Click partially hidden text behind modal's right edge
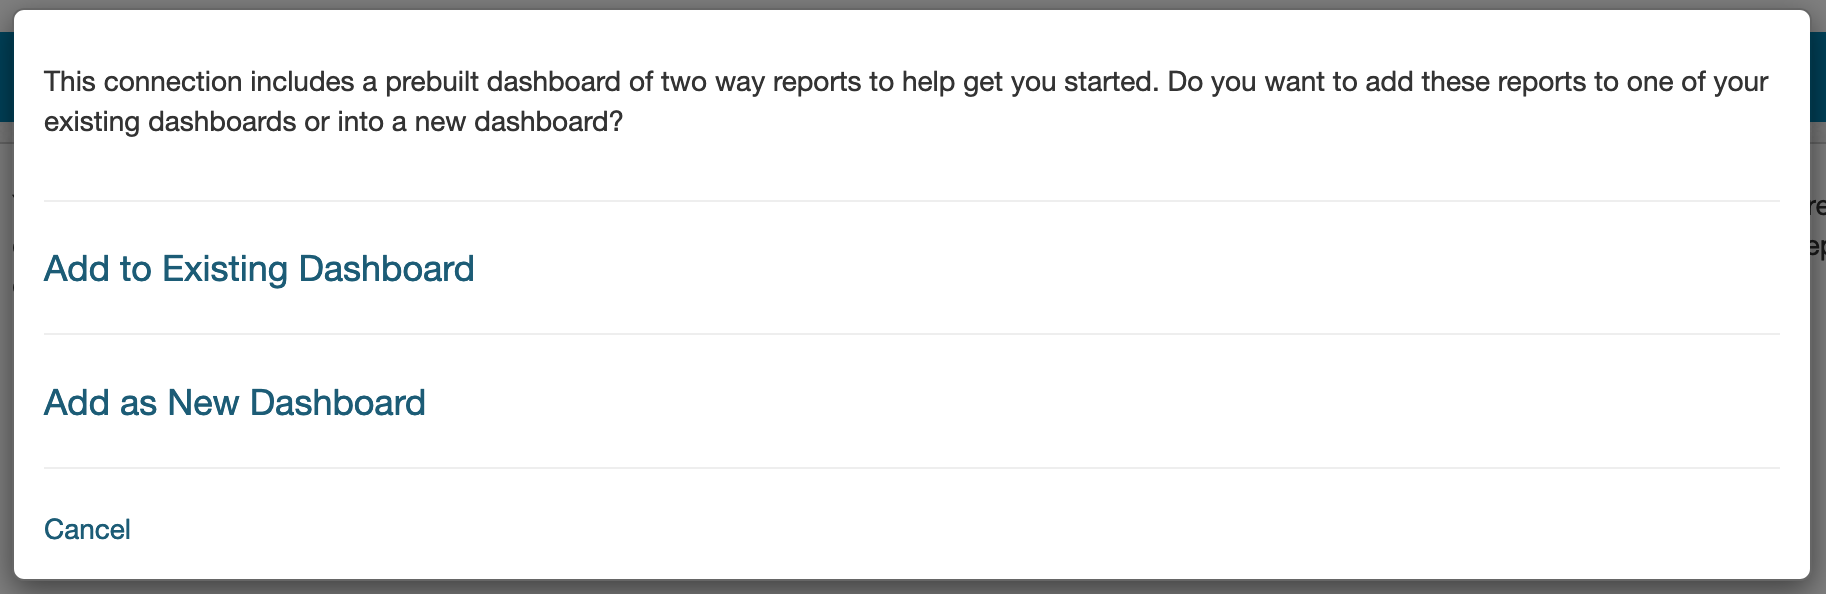Screen dimensions: 1826x594 pyautogui.click(x=1818, y=226)
